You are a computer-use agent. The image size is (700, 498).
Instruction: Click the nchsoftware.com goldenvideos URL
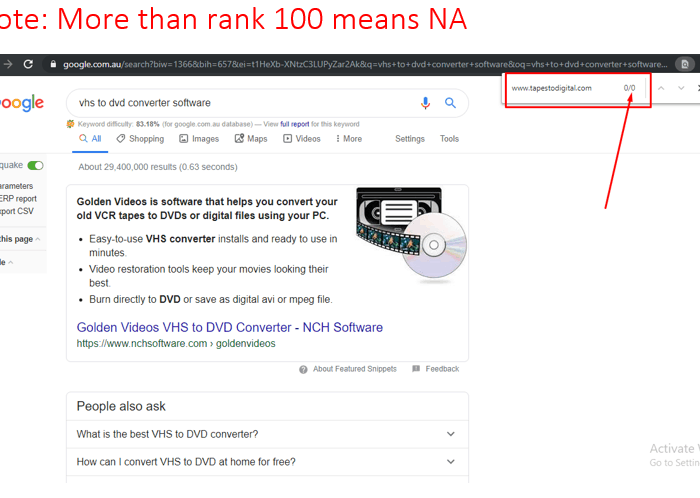[176, 344]
